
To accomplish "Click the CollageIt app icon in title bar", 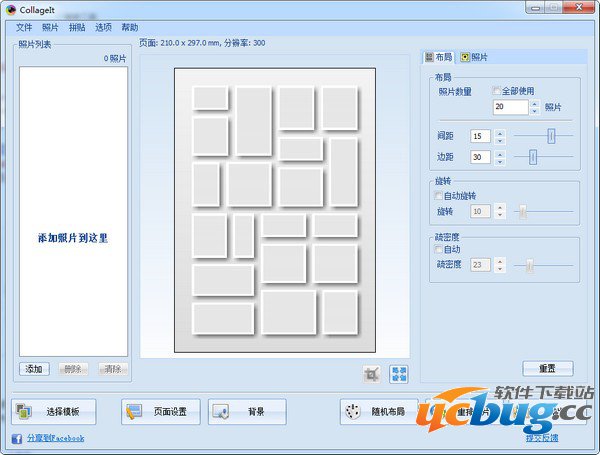I will tap(10, 8).
